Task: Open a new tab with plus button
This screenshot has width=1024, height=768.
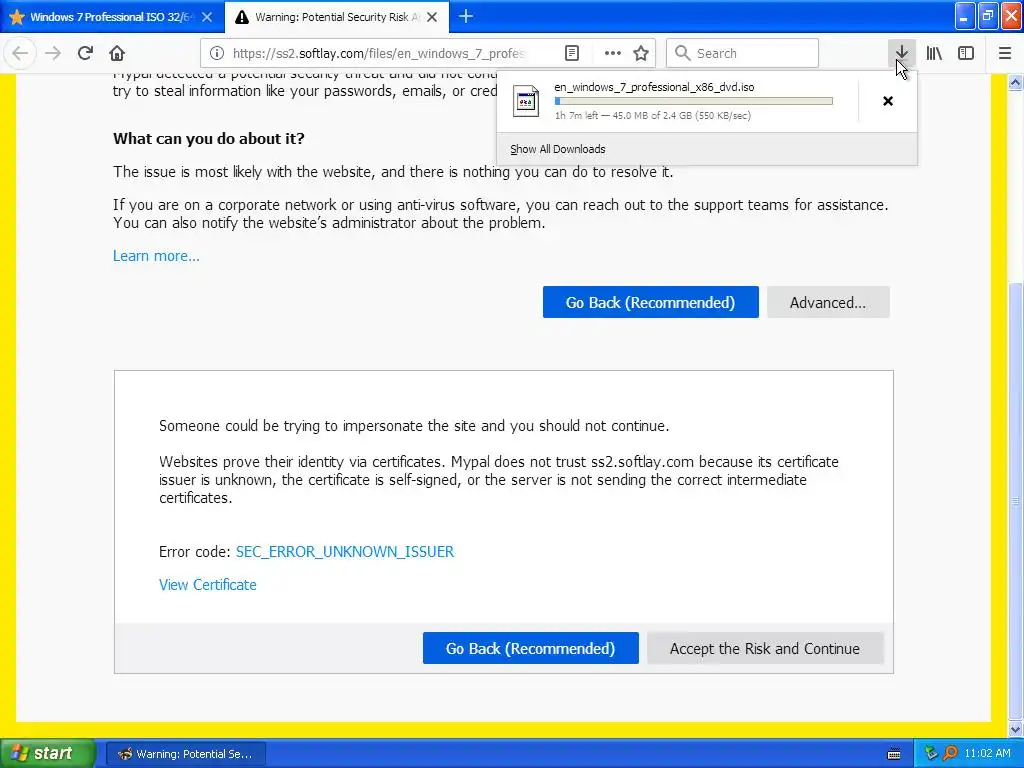Action: point(466,16)
